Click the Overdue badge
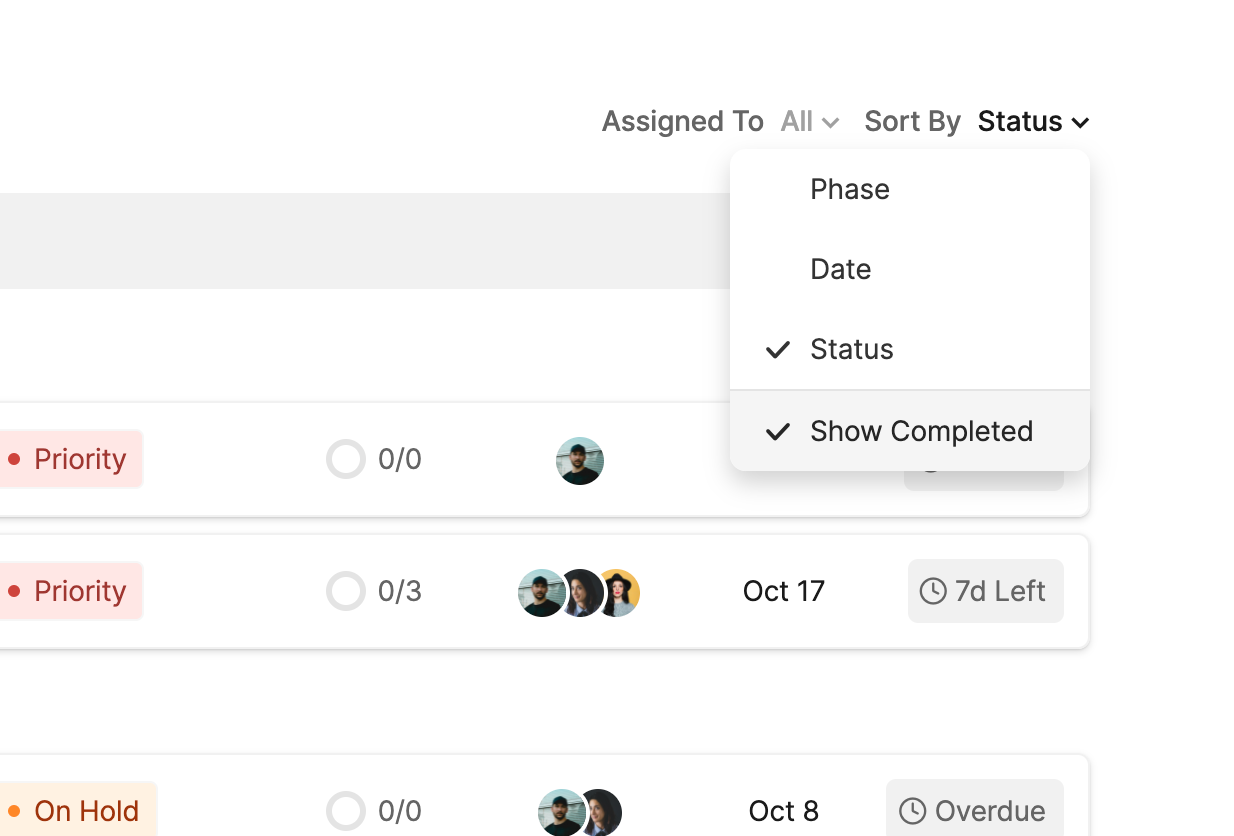 click(975, 811)
